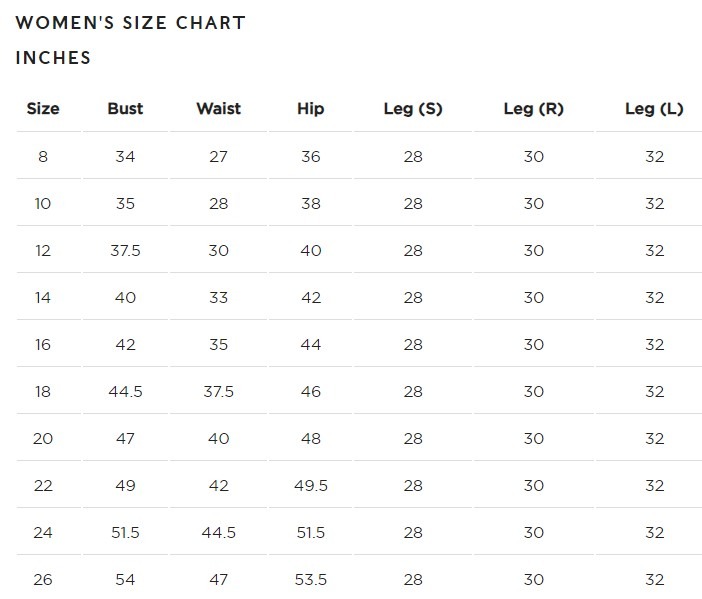Click the hip value 49.5
Screen dimensions: 702x599
tap(311, 486)
